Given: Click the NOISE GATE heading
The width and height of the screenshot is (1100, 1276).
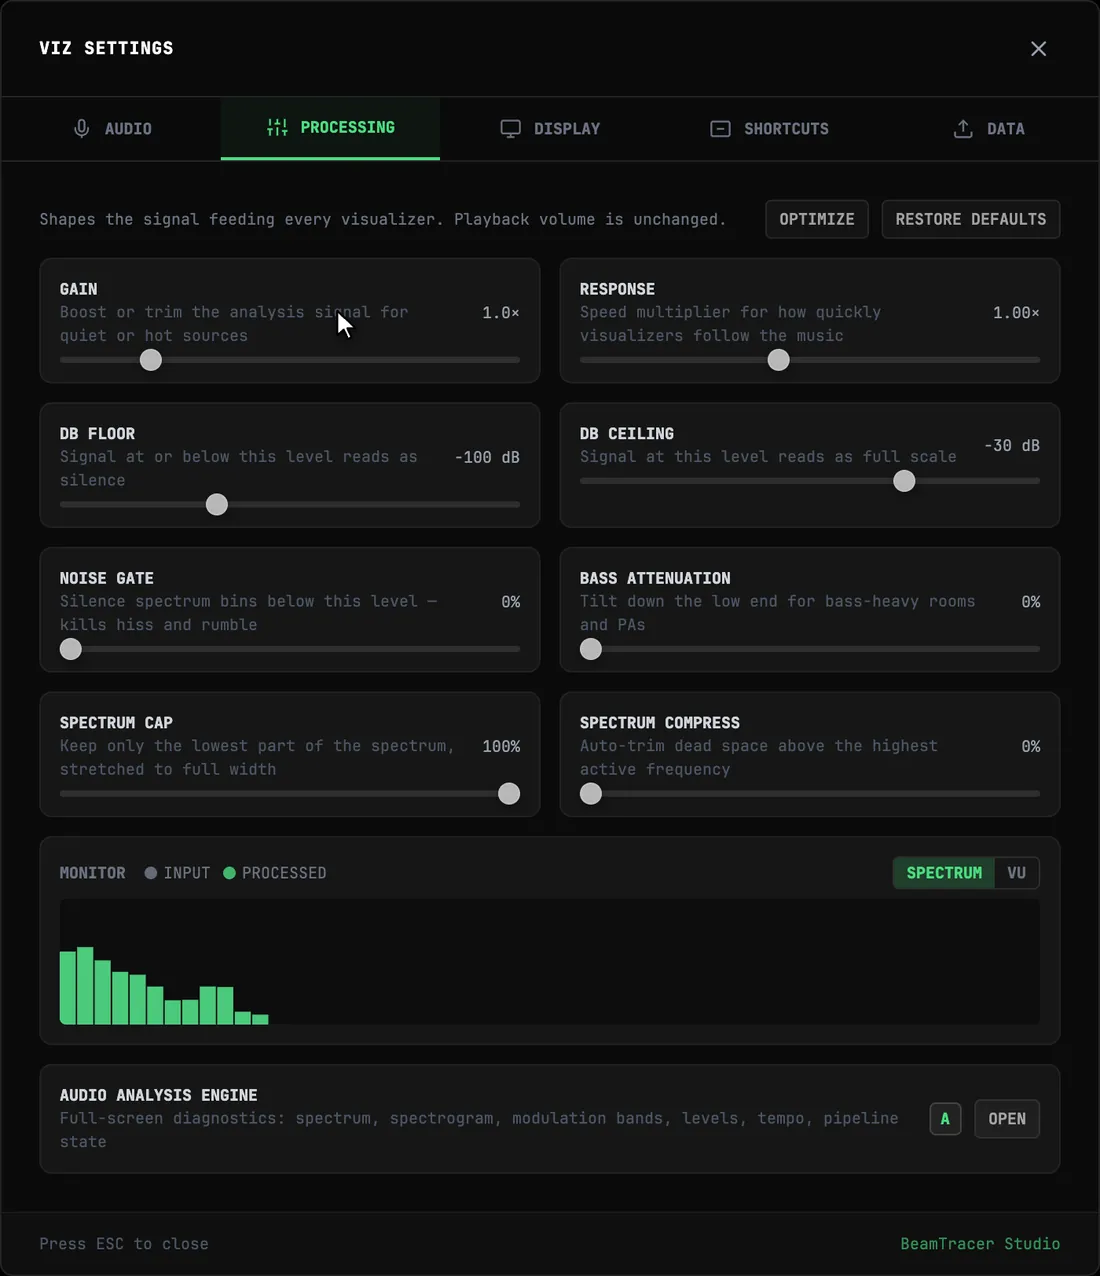Looking at the screenshot, I should point(107,578).
